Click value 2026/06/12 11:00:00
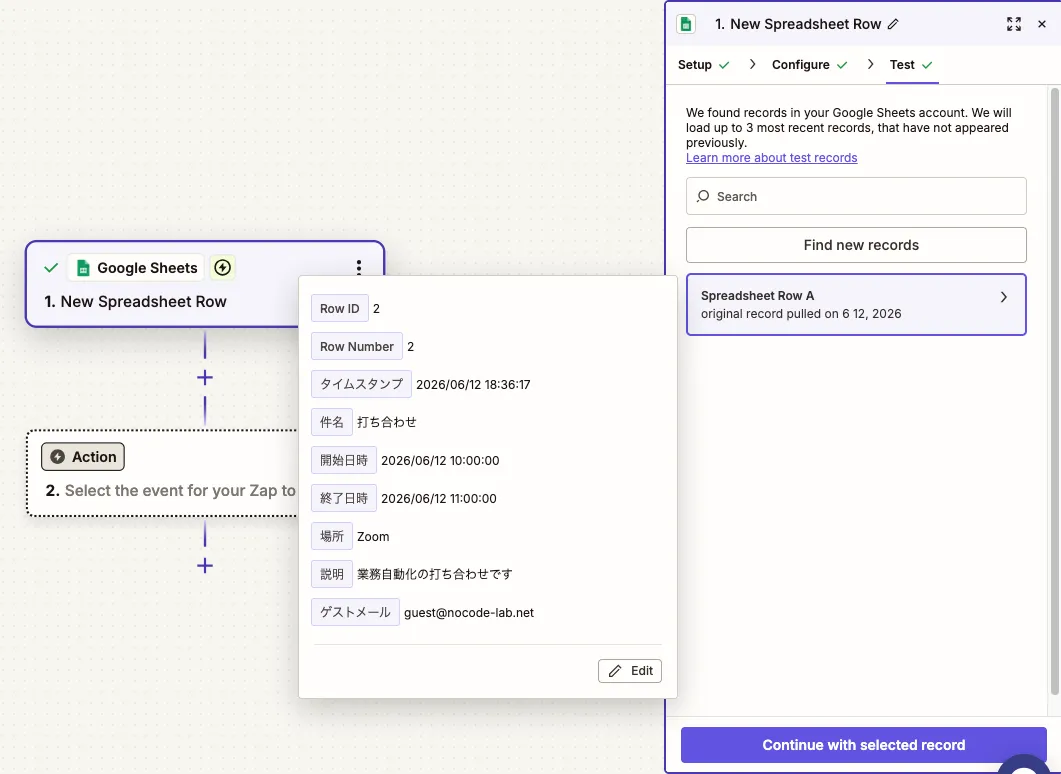This screenshot has width=1061, height=774. point(438,499)
